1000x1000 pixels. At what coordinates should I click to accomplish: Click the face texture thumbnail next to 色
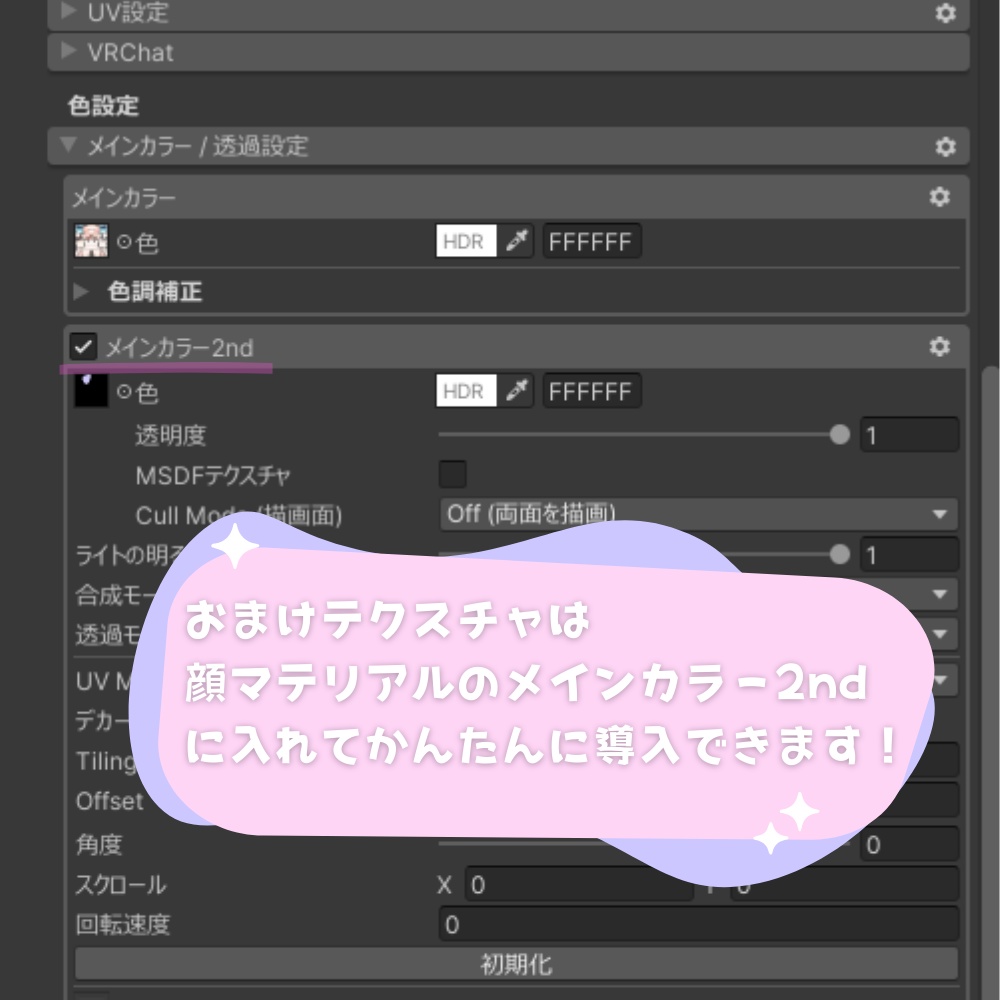point(91,241)
